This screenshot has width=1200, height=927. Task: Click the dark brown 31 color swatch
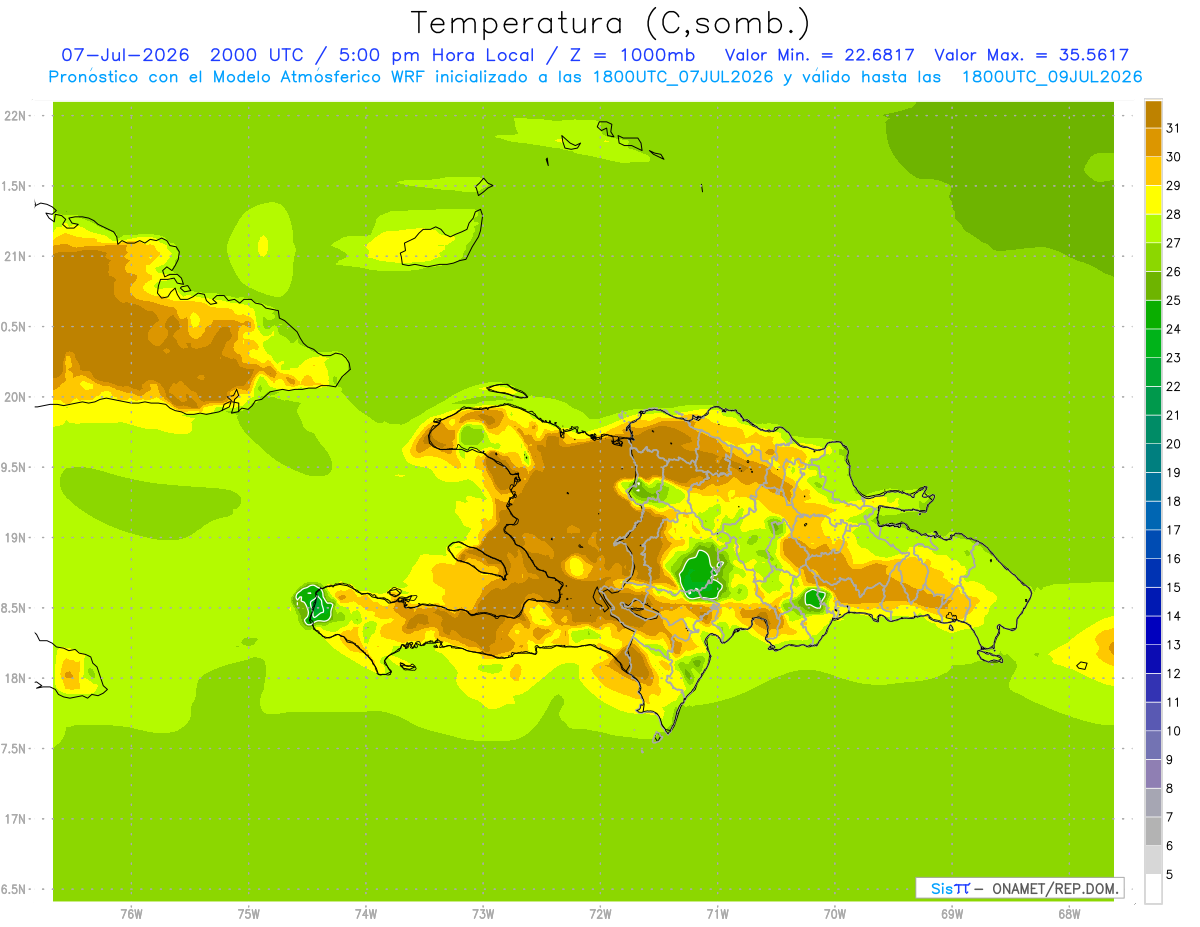1153,115
